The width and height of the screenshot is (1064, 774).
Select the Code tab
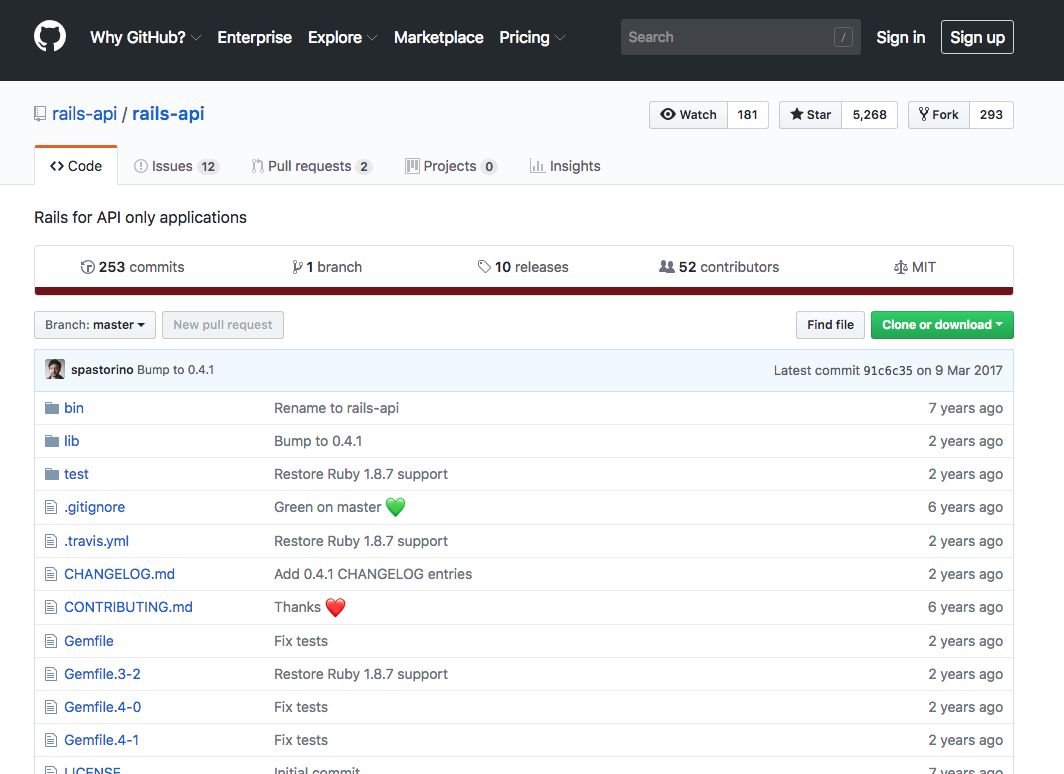pyautogui.click(x=76, y=166)
